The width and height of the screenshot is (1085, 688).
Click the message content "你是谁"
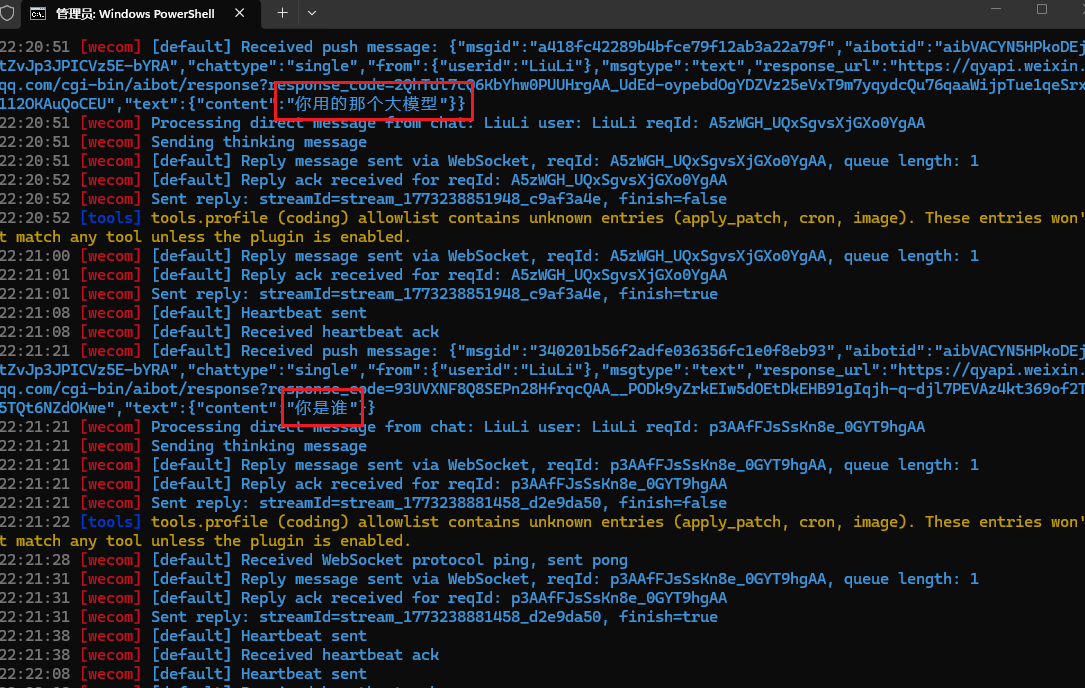[x=322, y=408]
